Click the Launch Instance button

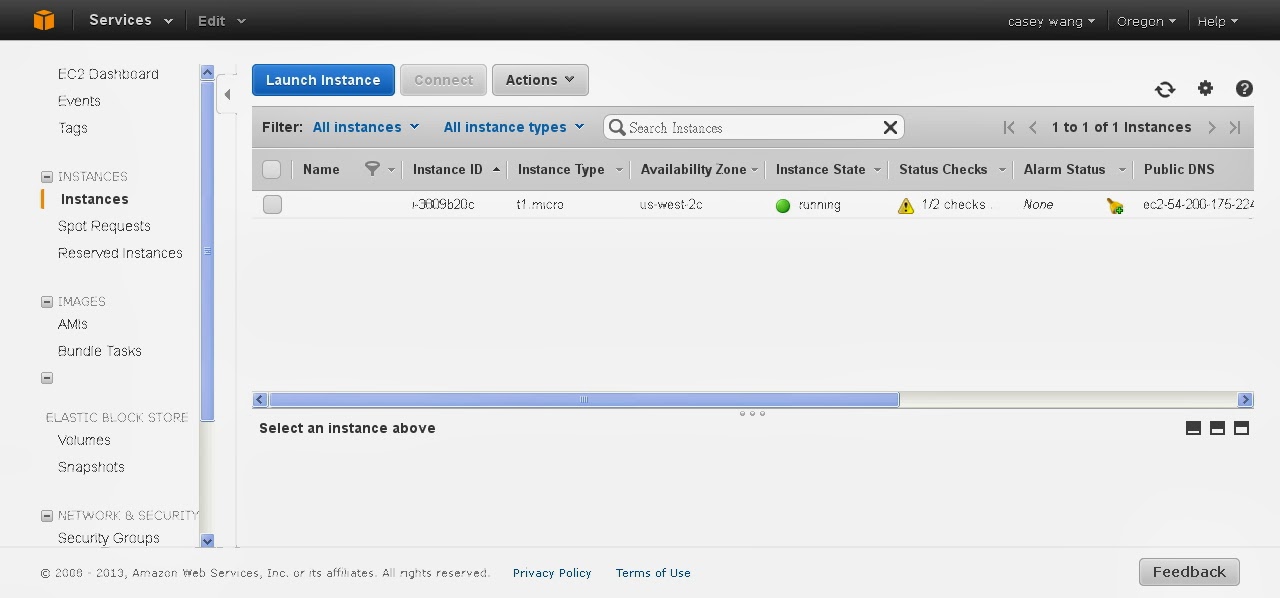[x=323, y=80]
